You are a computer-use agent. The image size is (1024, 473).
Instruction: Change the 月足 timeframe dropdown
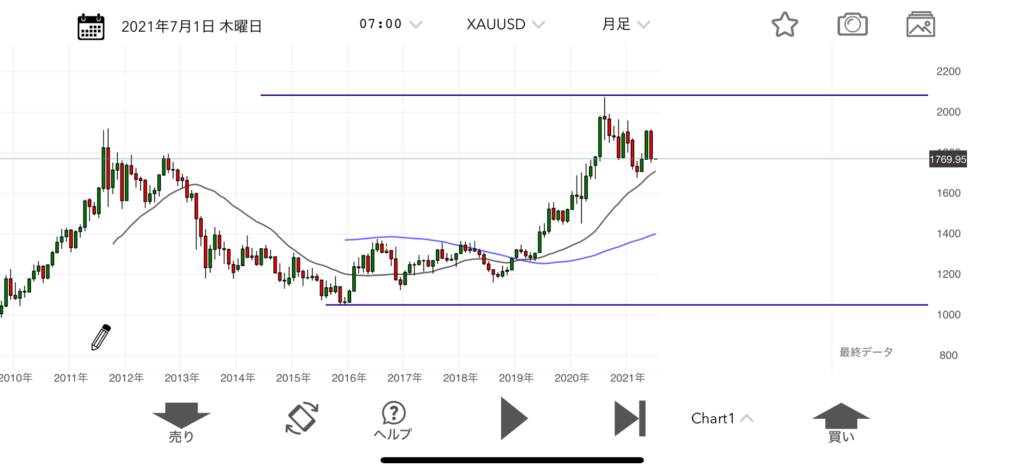click(625, 24)
